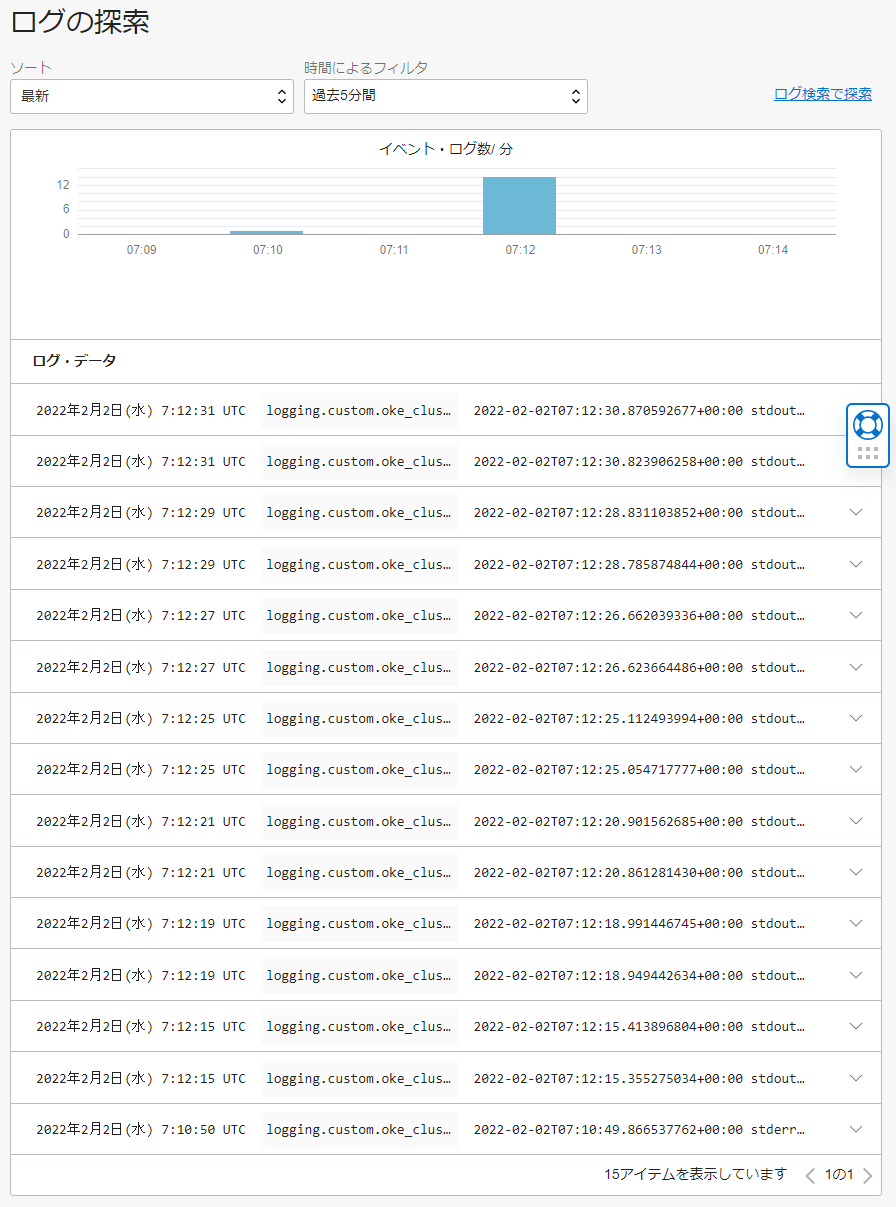
Task: Open the ソート dropdown showing 最新
Action: pos(152,97)
